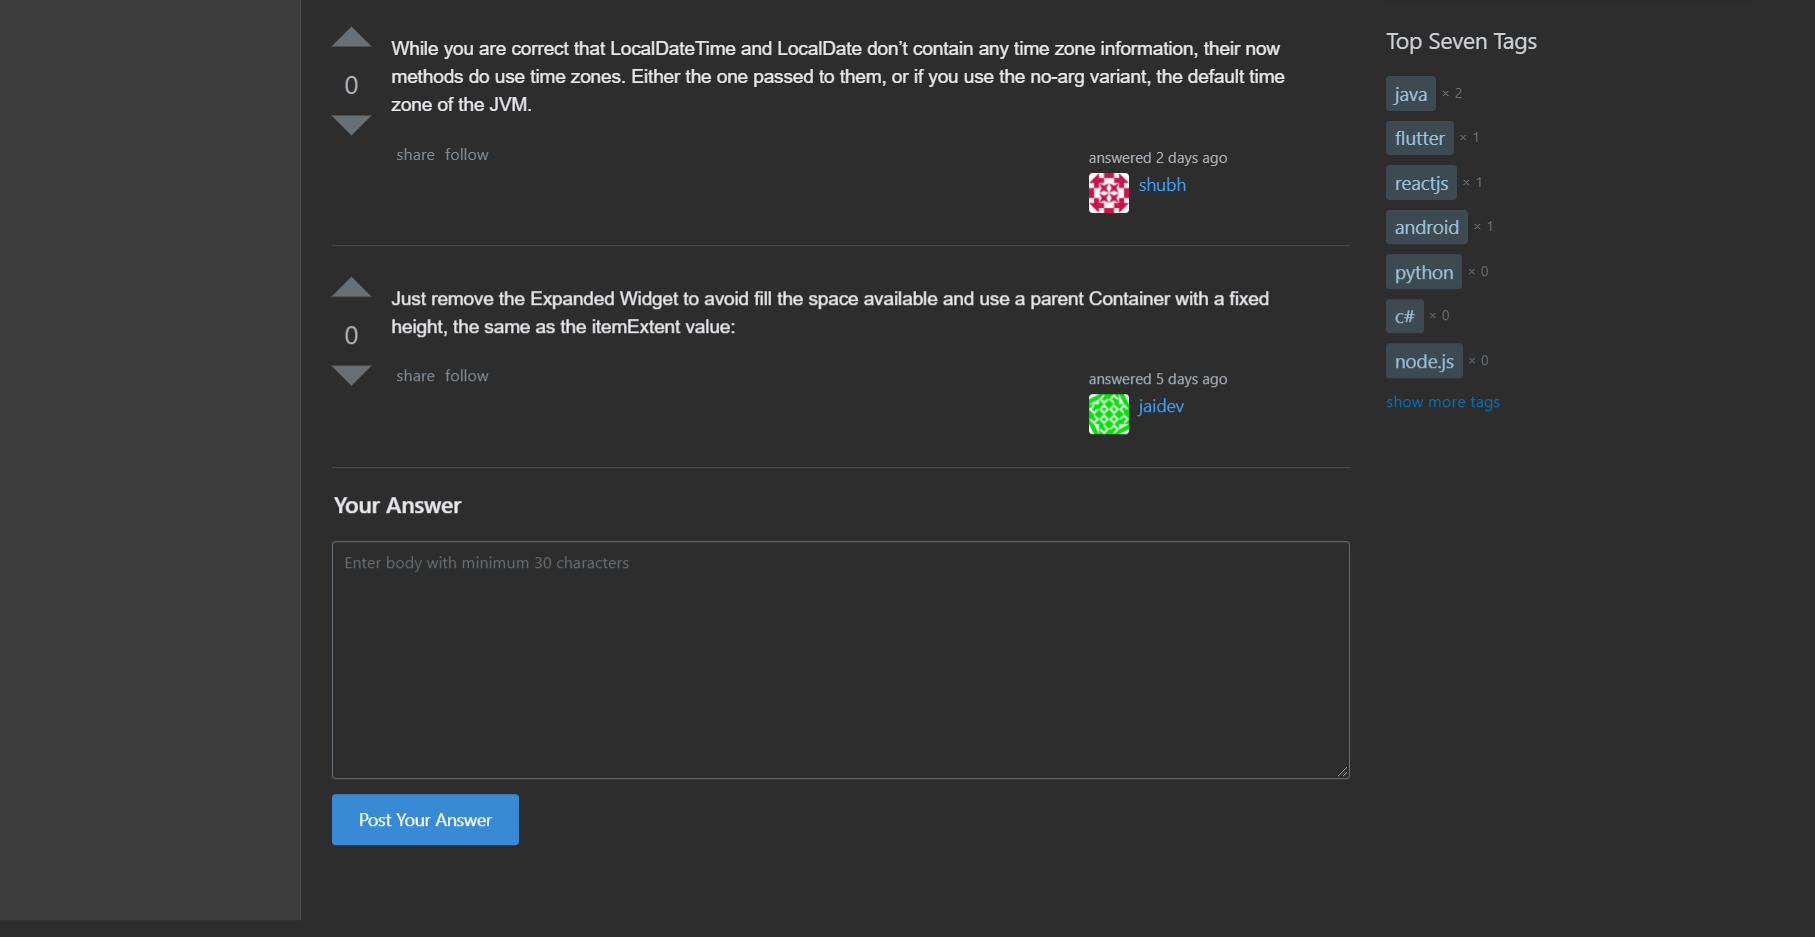This screenshot has width=1815, height=937.
Task: Expand the tag list with show more tags
Action: 1442,401
